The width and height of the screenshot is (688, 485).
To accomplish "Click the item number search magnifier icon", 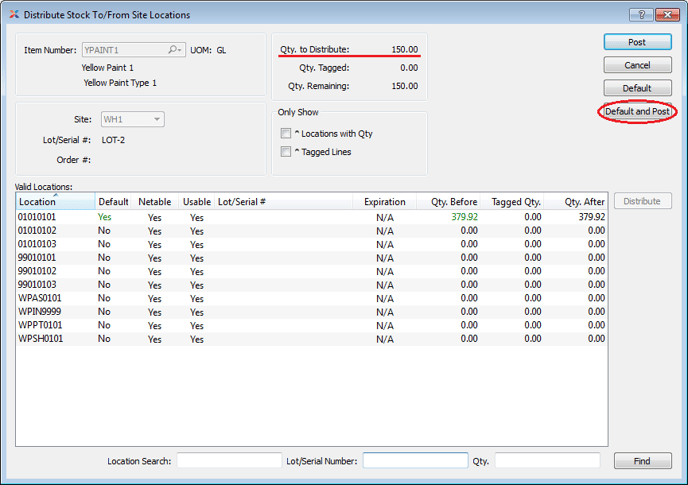I will [174, 49].
